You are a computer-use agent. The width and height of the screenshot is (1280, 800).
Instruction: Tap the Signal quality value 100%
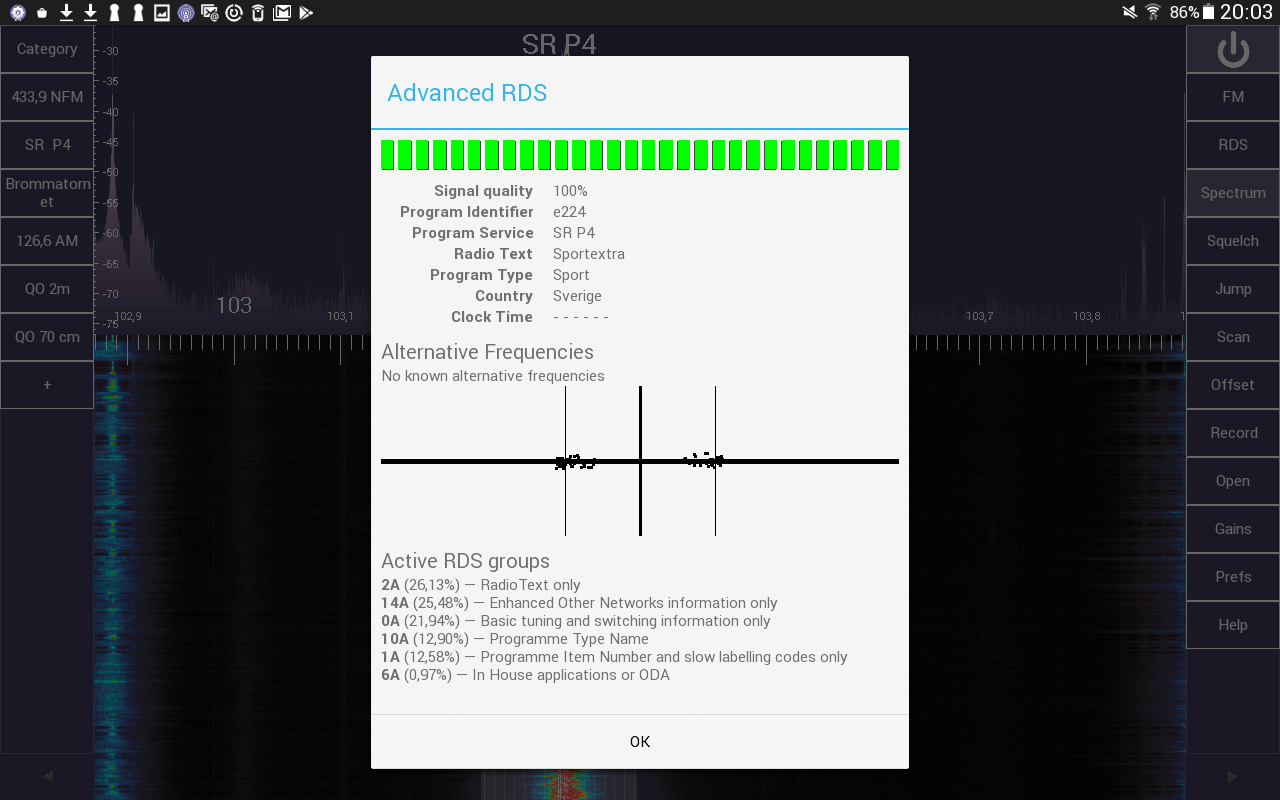(x=570, y=191)
